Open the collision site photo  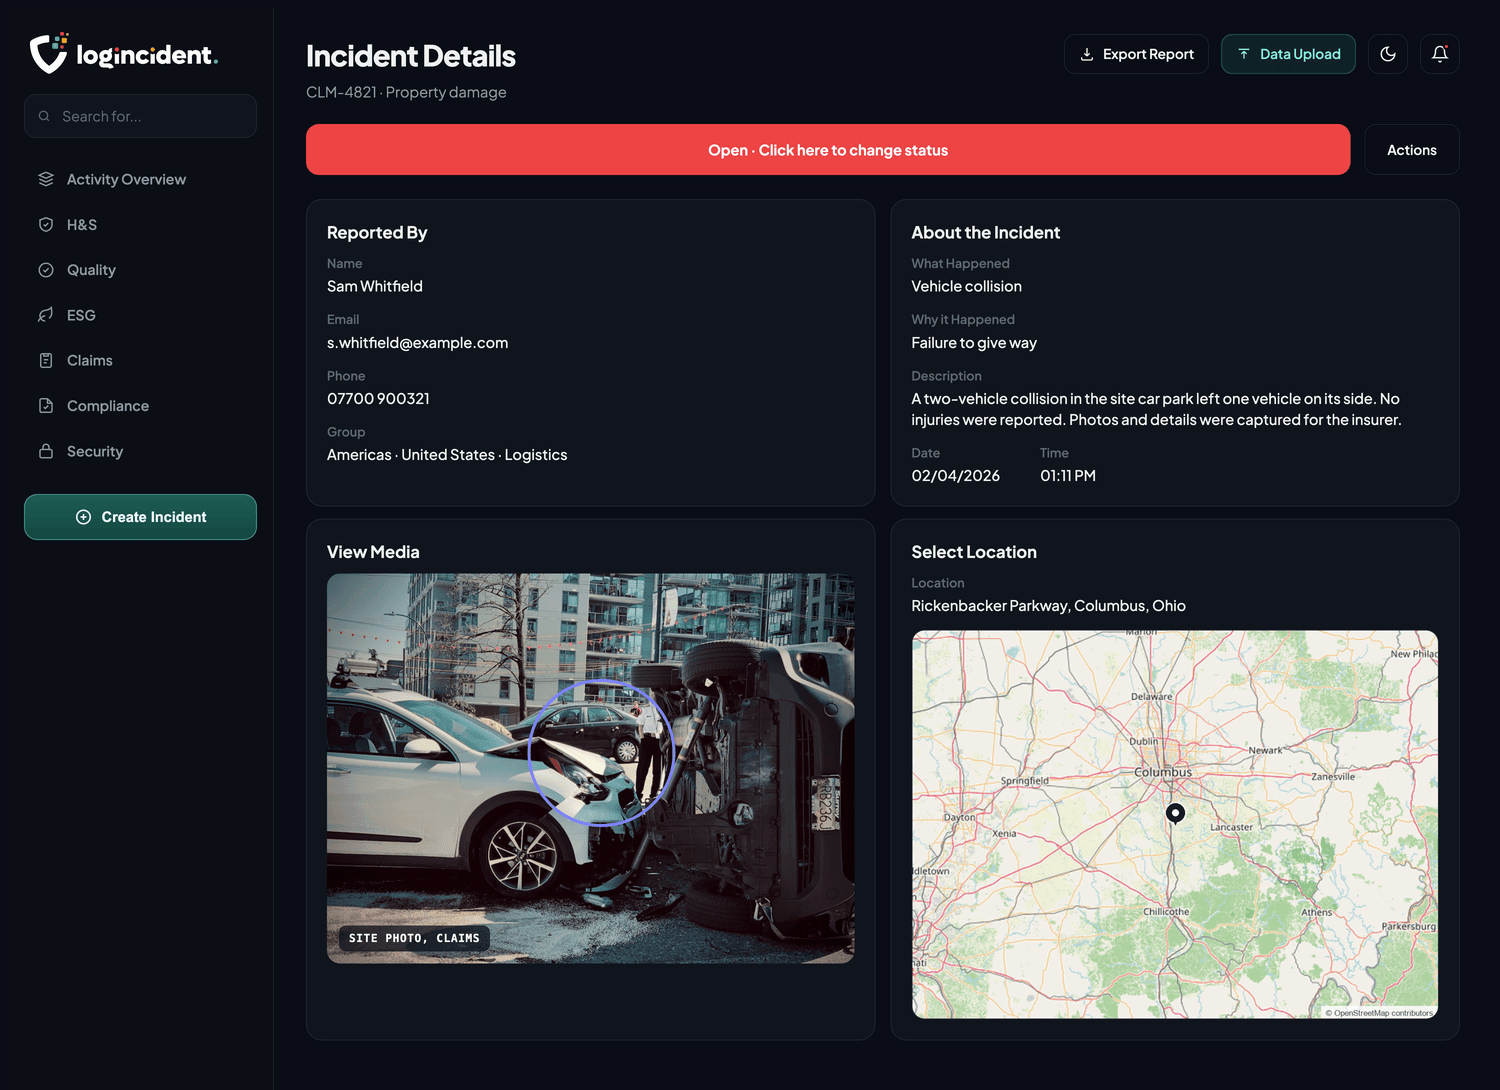[x=591, y=768]
